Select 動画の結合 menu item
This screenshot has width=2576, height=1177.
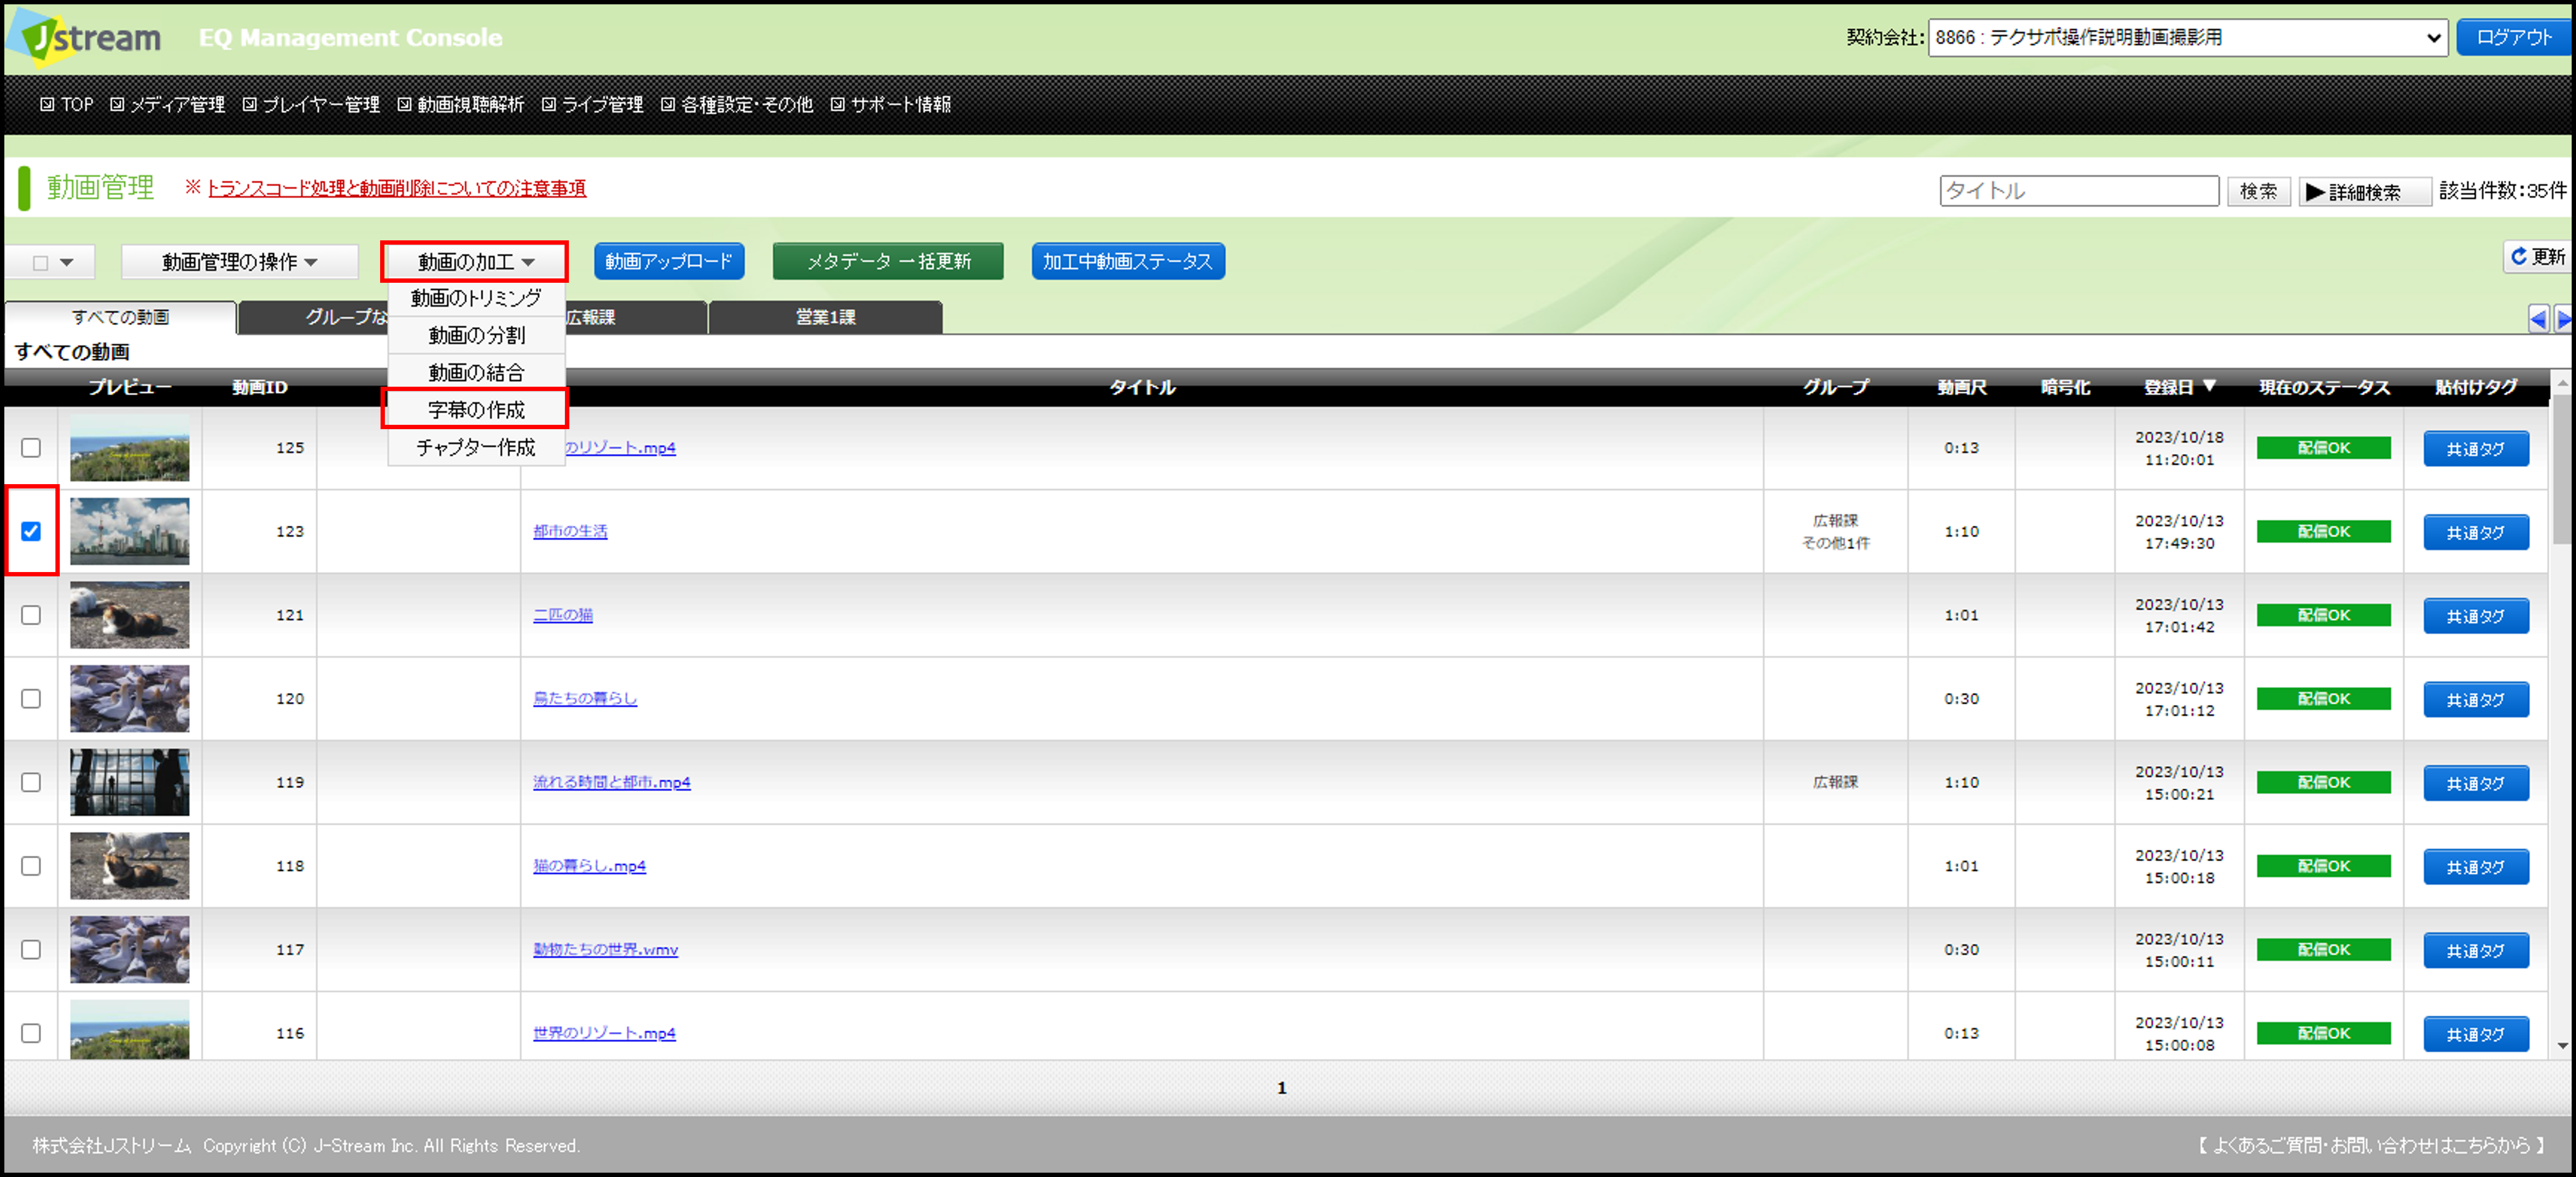tap(476, 373)
